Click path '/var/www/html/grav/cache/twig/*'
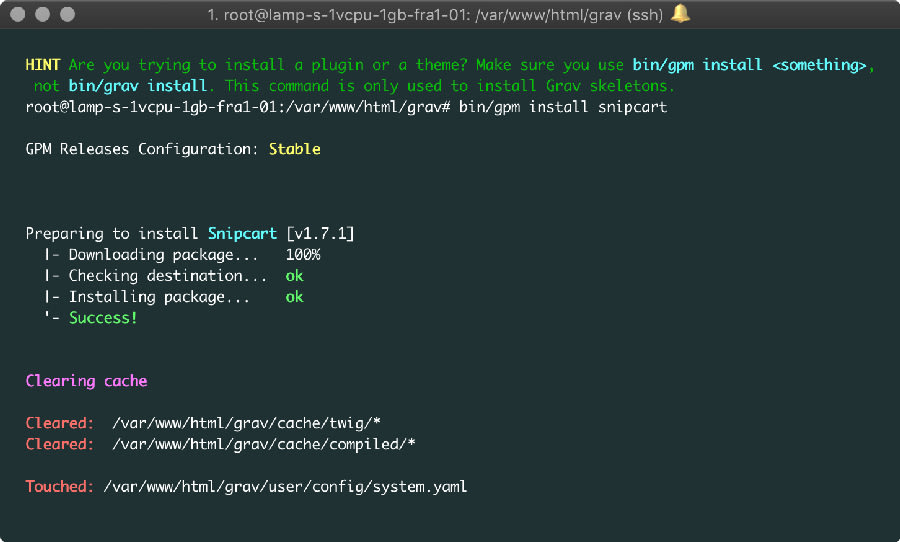 click(247, 424)
